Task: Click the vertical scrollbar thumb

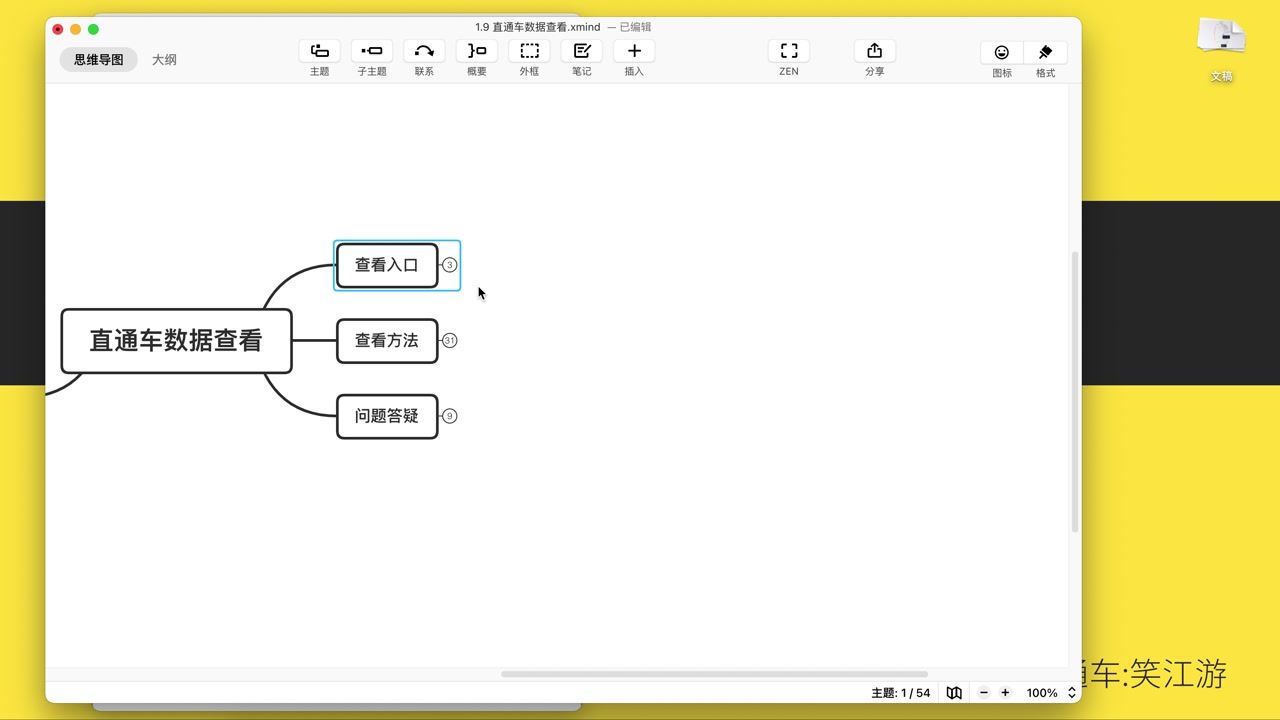Action: 1075,391
